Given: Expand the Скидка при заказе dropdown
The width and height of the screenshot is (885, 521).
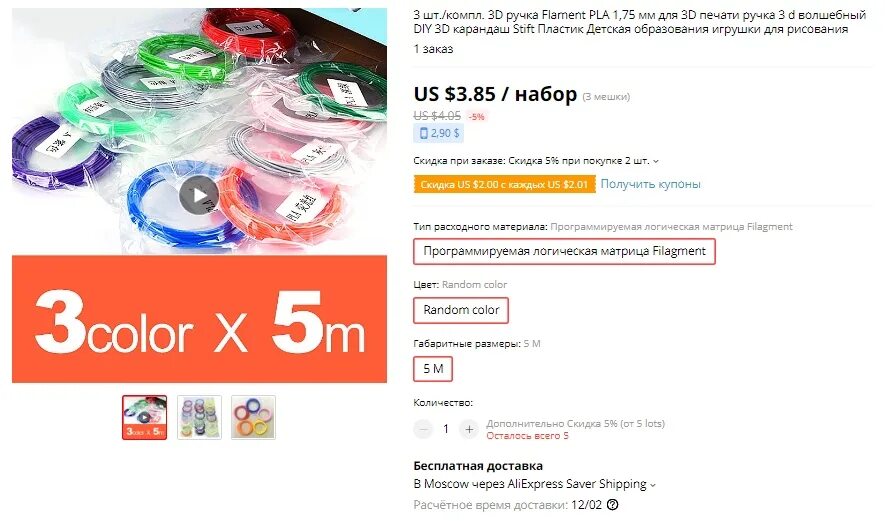Looking at the screenshot, I should click(656, 161).
